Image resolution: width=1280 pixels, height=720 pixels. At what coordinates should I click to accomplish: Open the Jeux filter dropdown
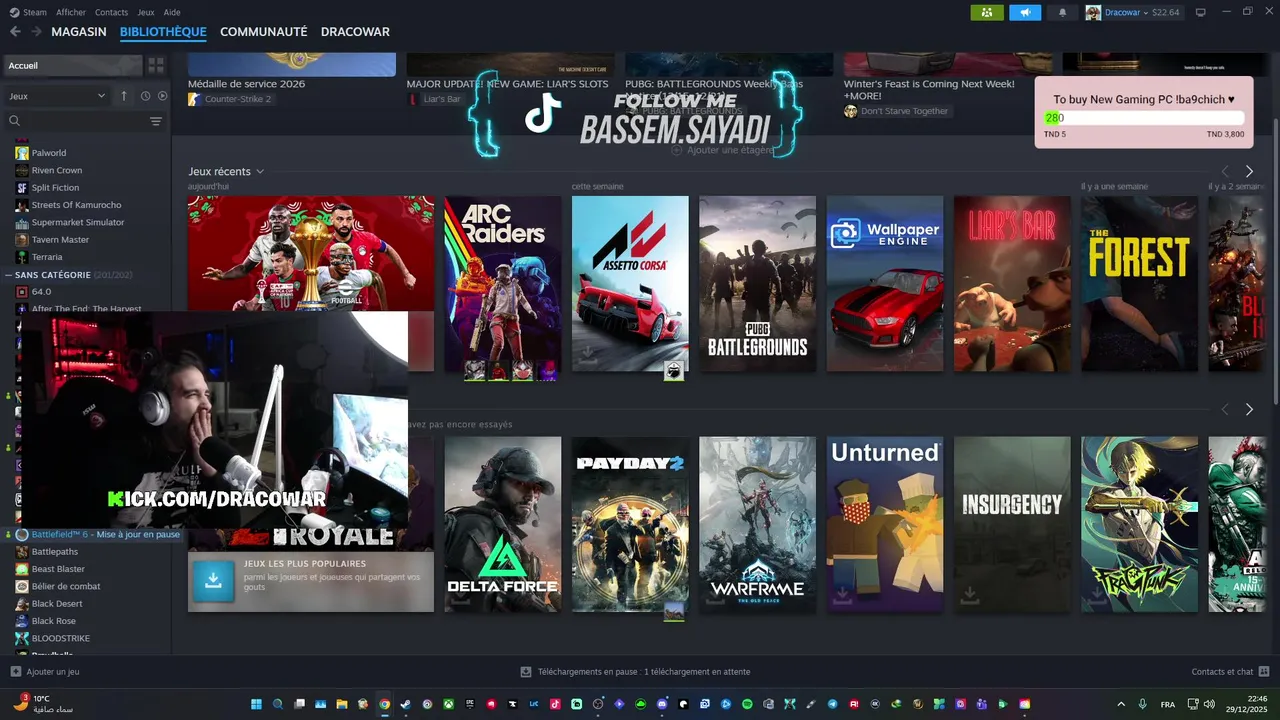57,96
